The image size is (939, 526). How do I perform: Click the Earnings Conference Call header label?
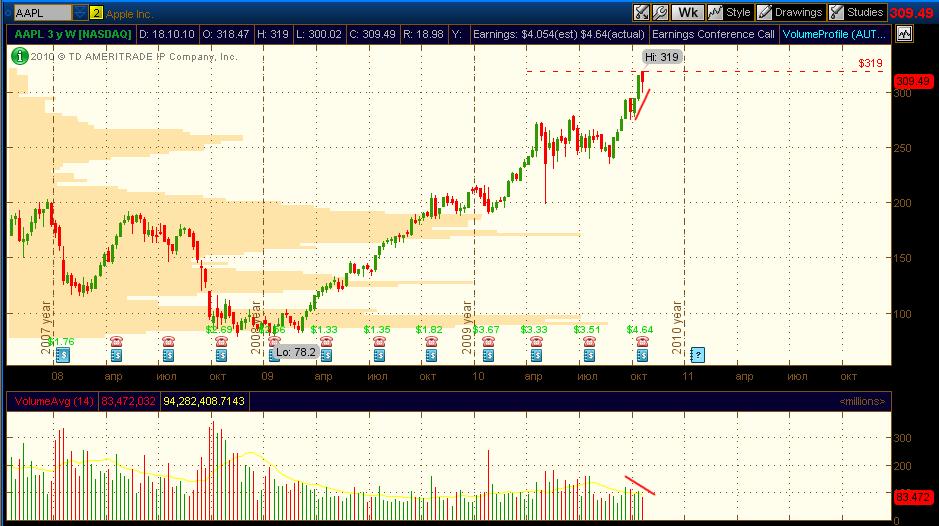713,34
